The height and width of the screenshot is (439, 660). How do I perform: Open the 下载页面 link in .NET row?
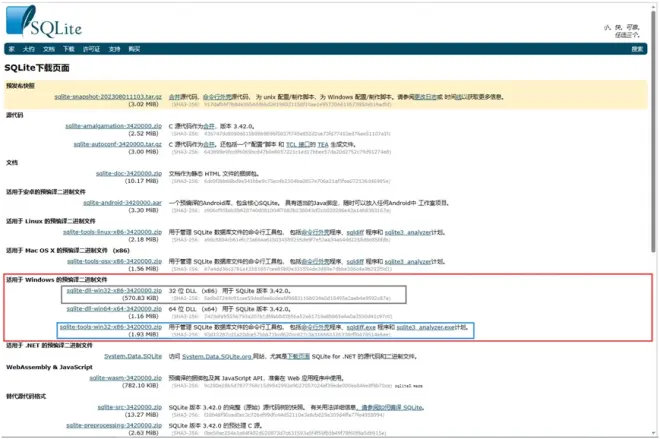[x=298, y=356]
